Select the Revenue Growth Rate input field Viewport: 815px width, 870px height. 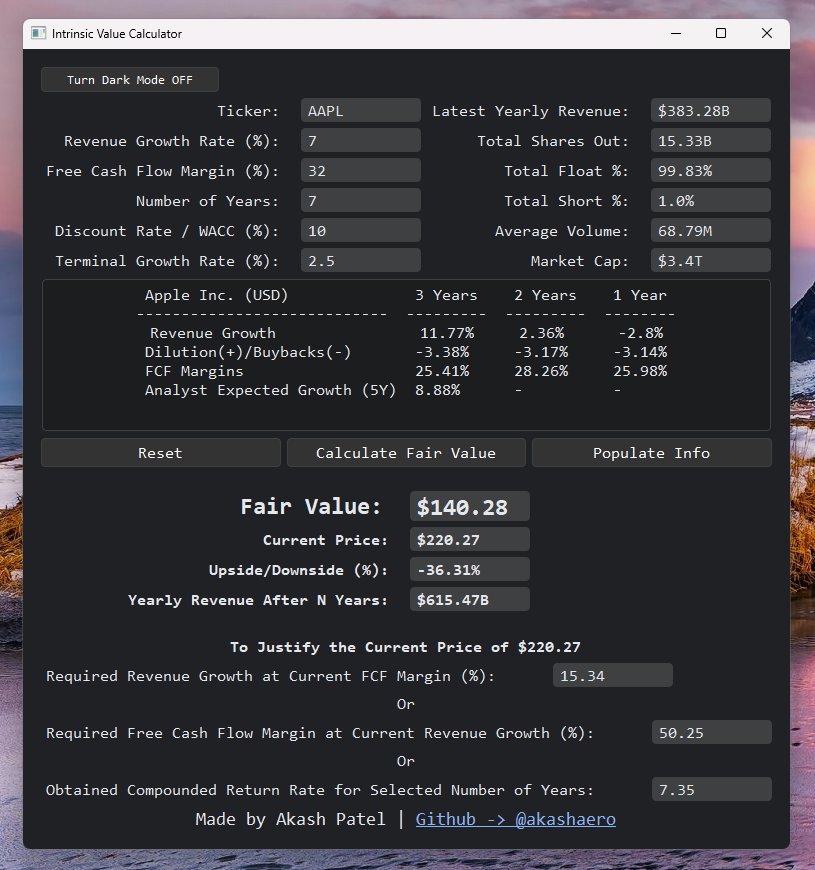pyautogui.click(x=361, y=140)
